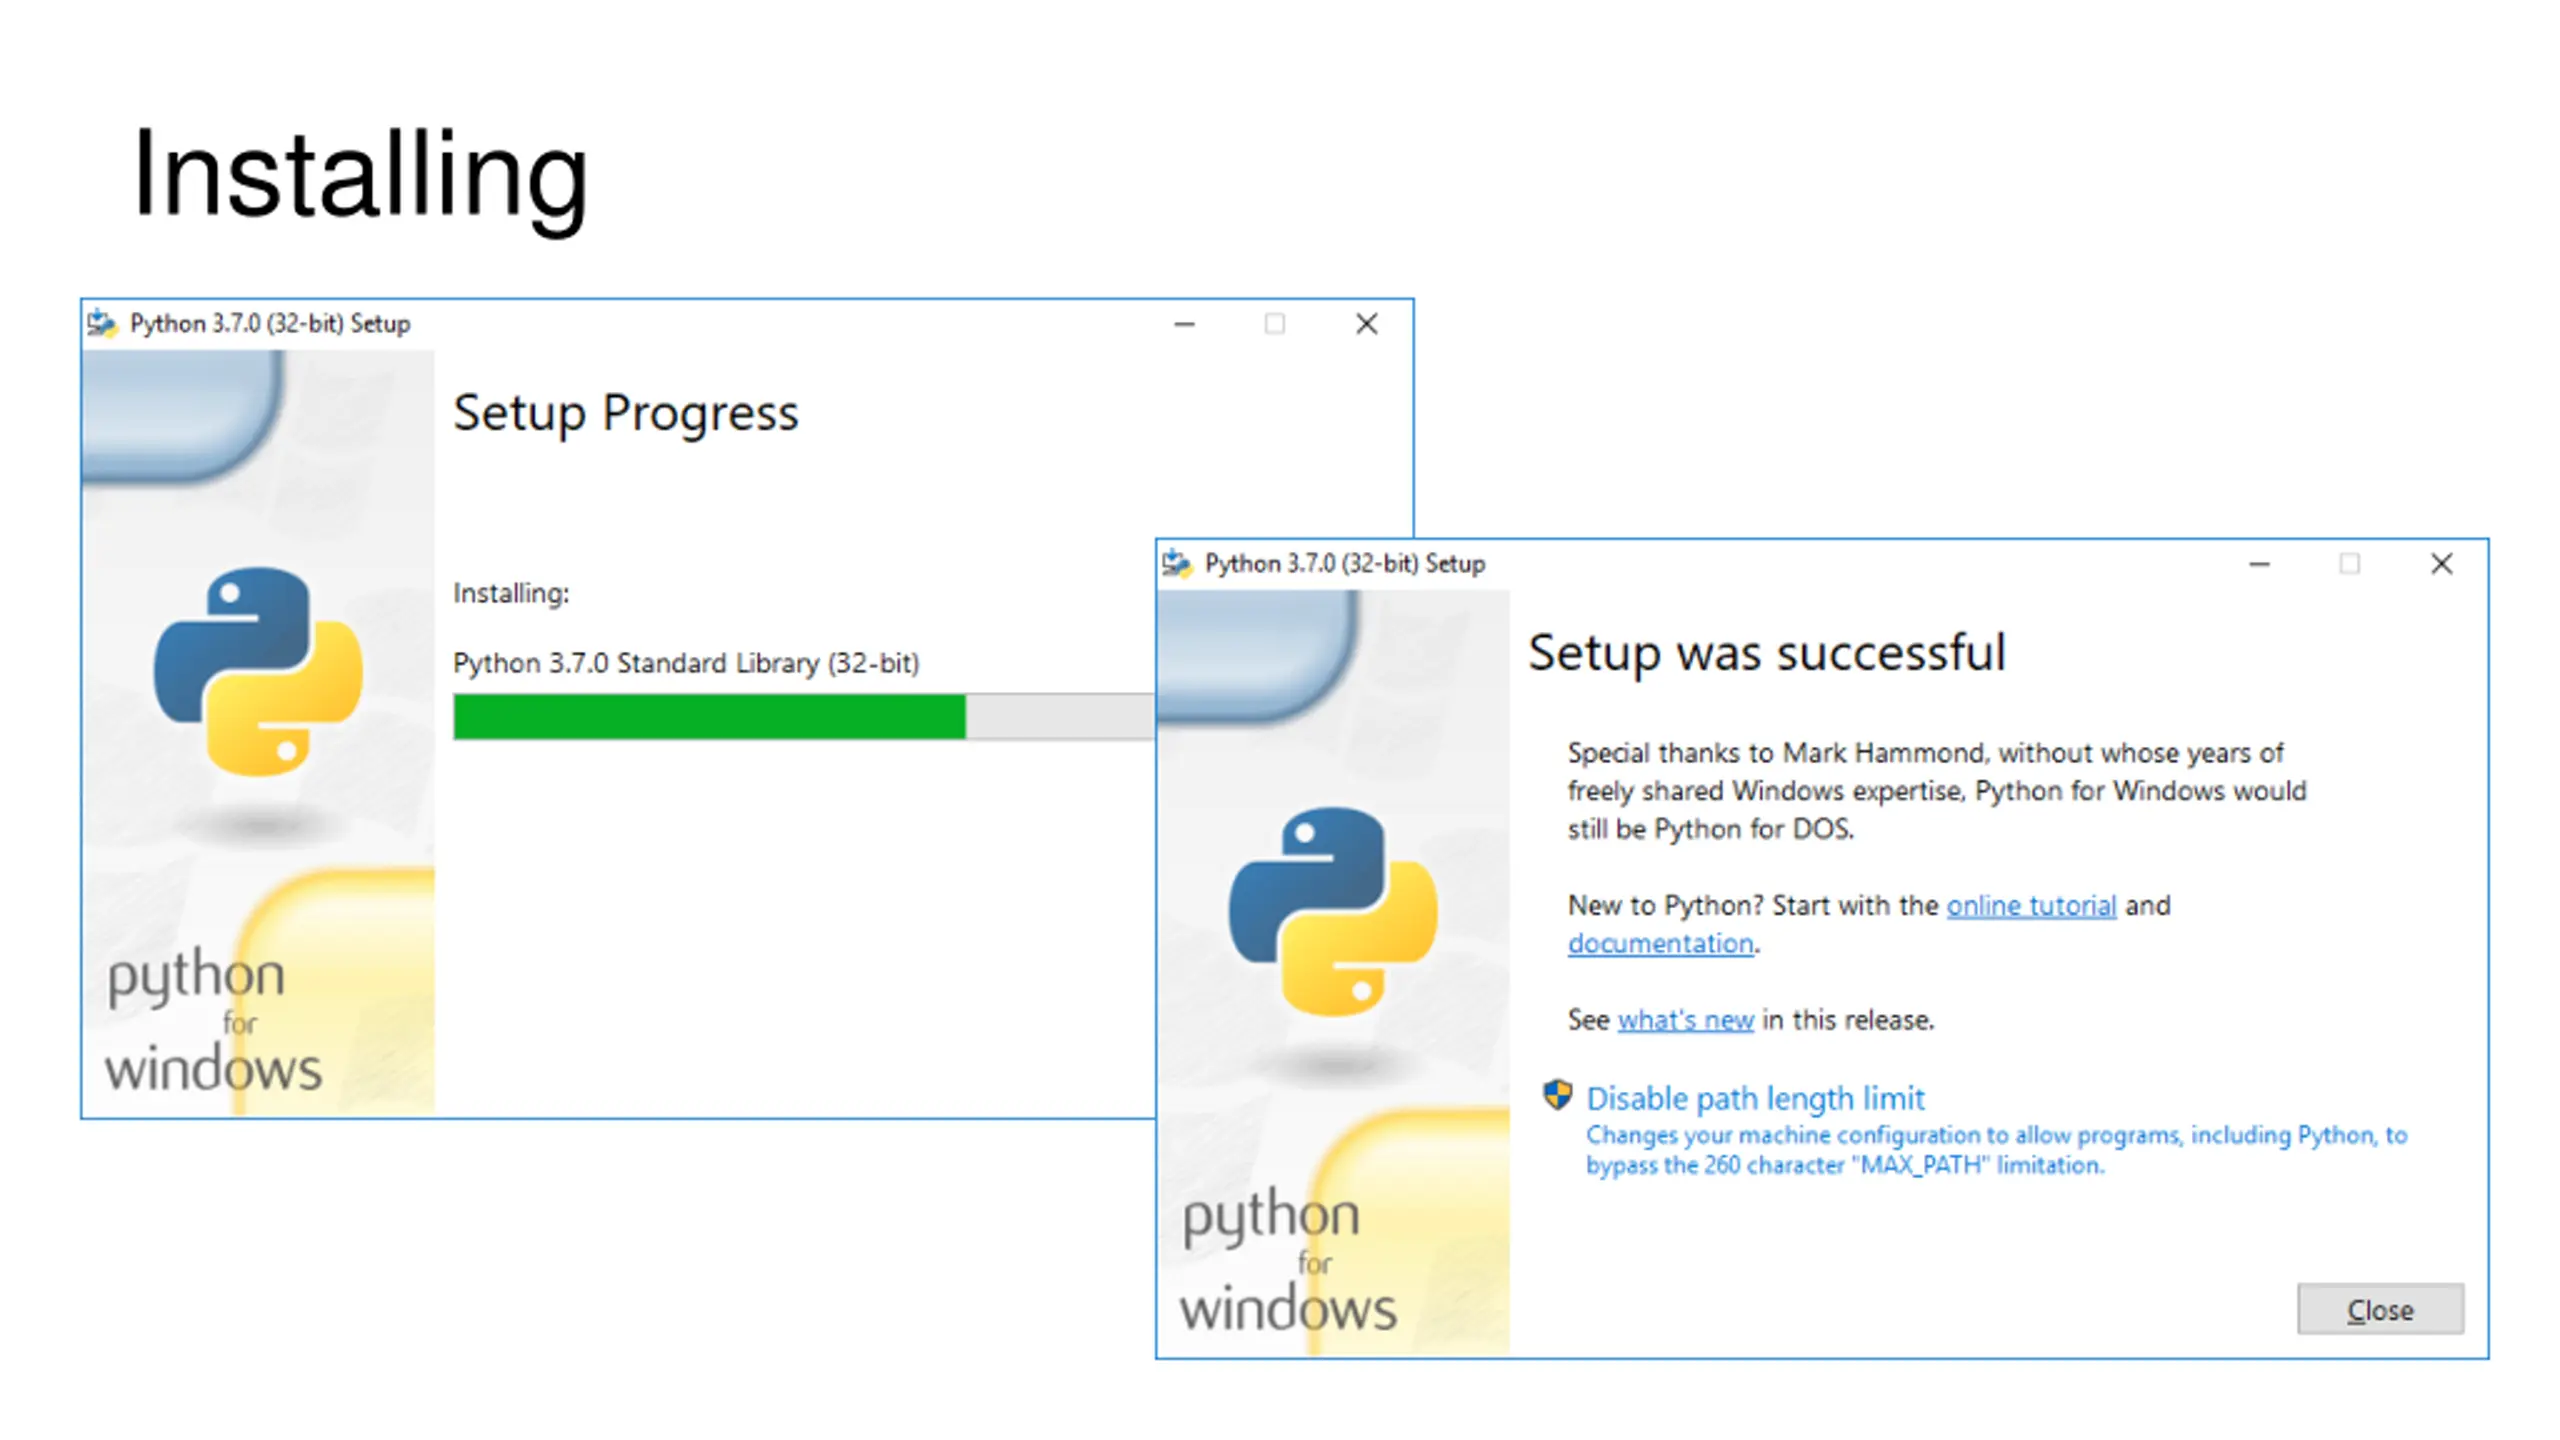Follow the what's new link
The image size is (2560, 1440).
1686,1020
